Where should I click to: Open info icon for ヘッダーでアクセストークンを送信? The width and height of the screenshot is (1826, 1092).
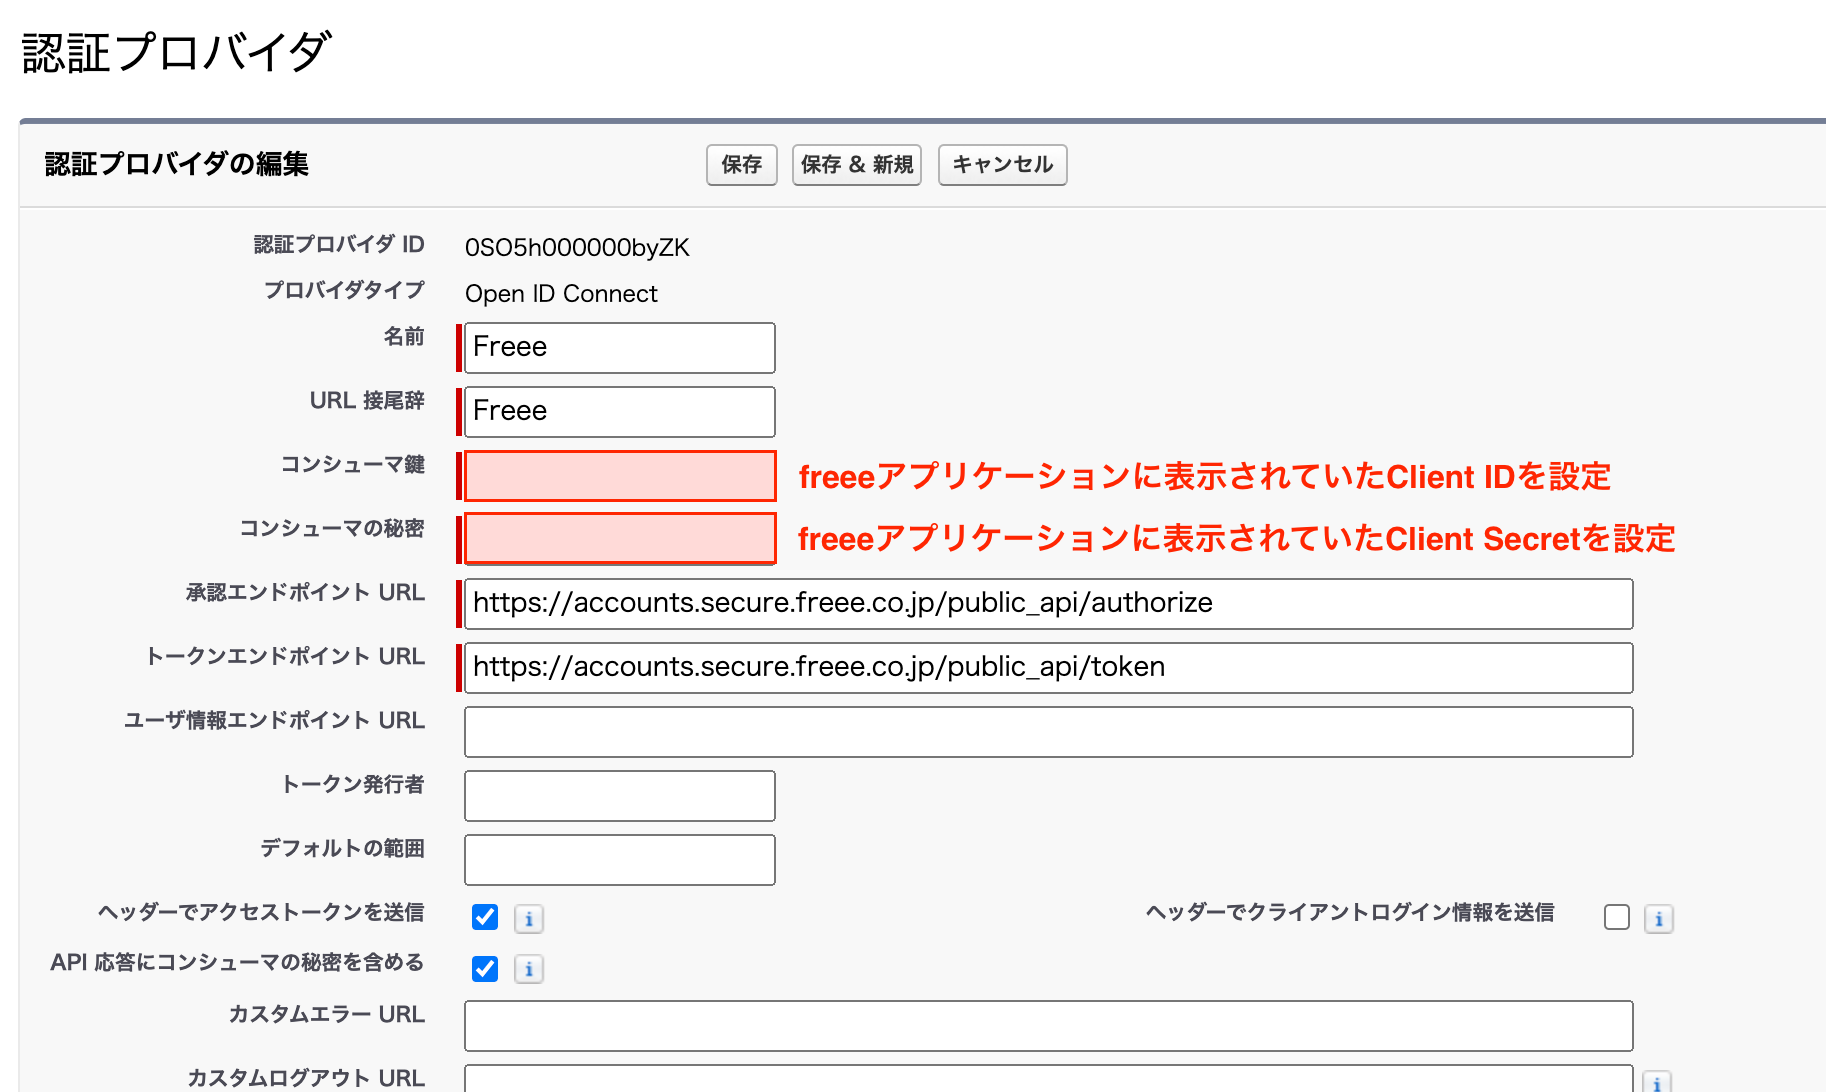coord(529,919)
